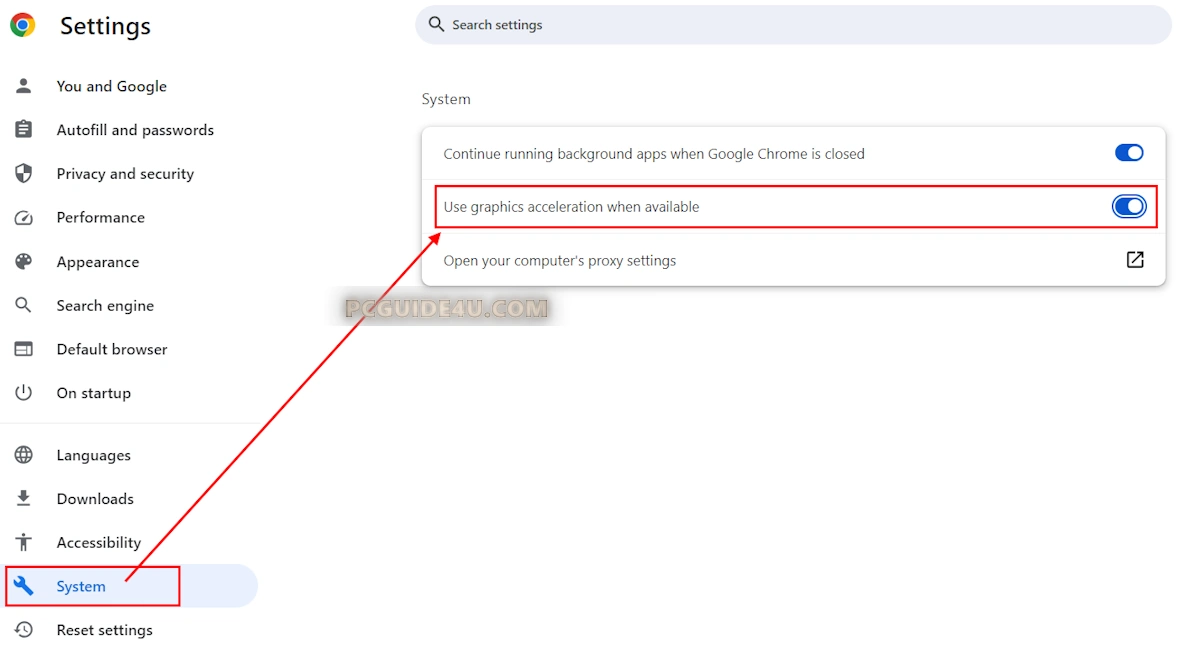This screenshot has height=658, width=1200.
Task: Open the Search engine settings section
Action: pyautogui.click(x=105, y=306)
